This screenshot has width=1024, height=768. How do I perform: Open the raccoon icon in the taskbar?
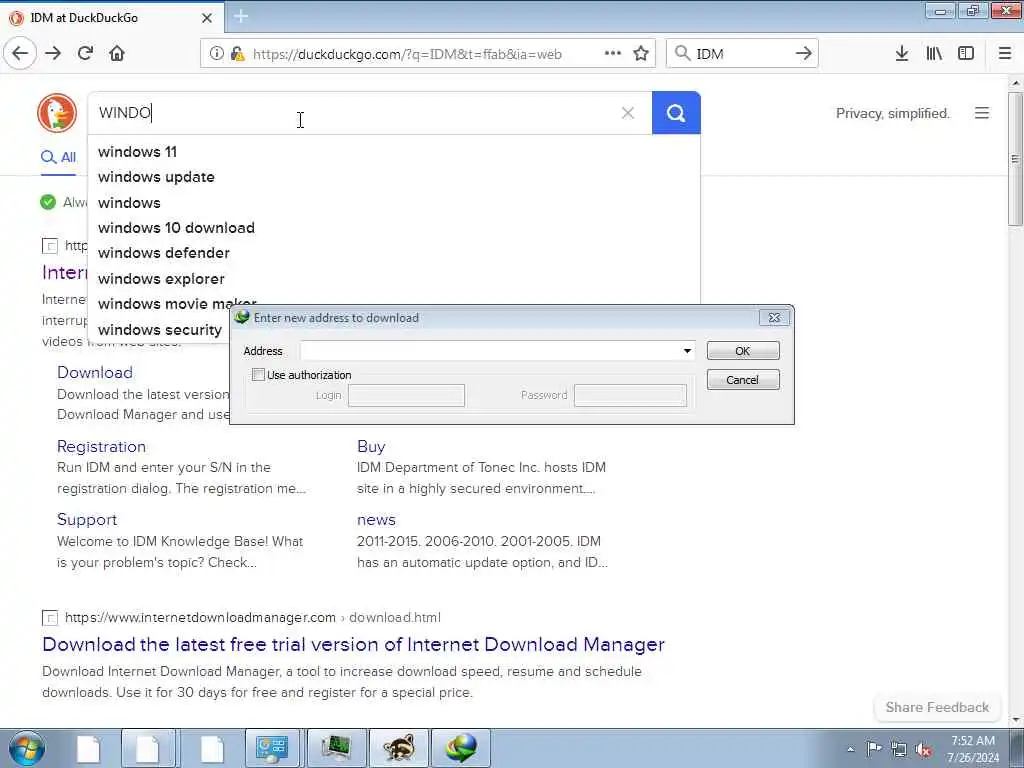(399, 748)
